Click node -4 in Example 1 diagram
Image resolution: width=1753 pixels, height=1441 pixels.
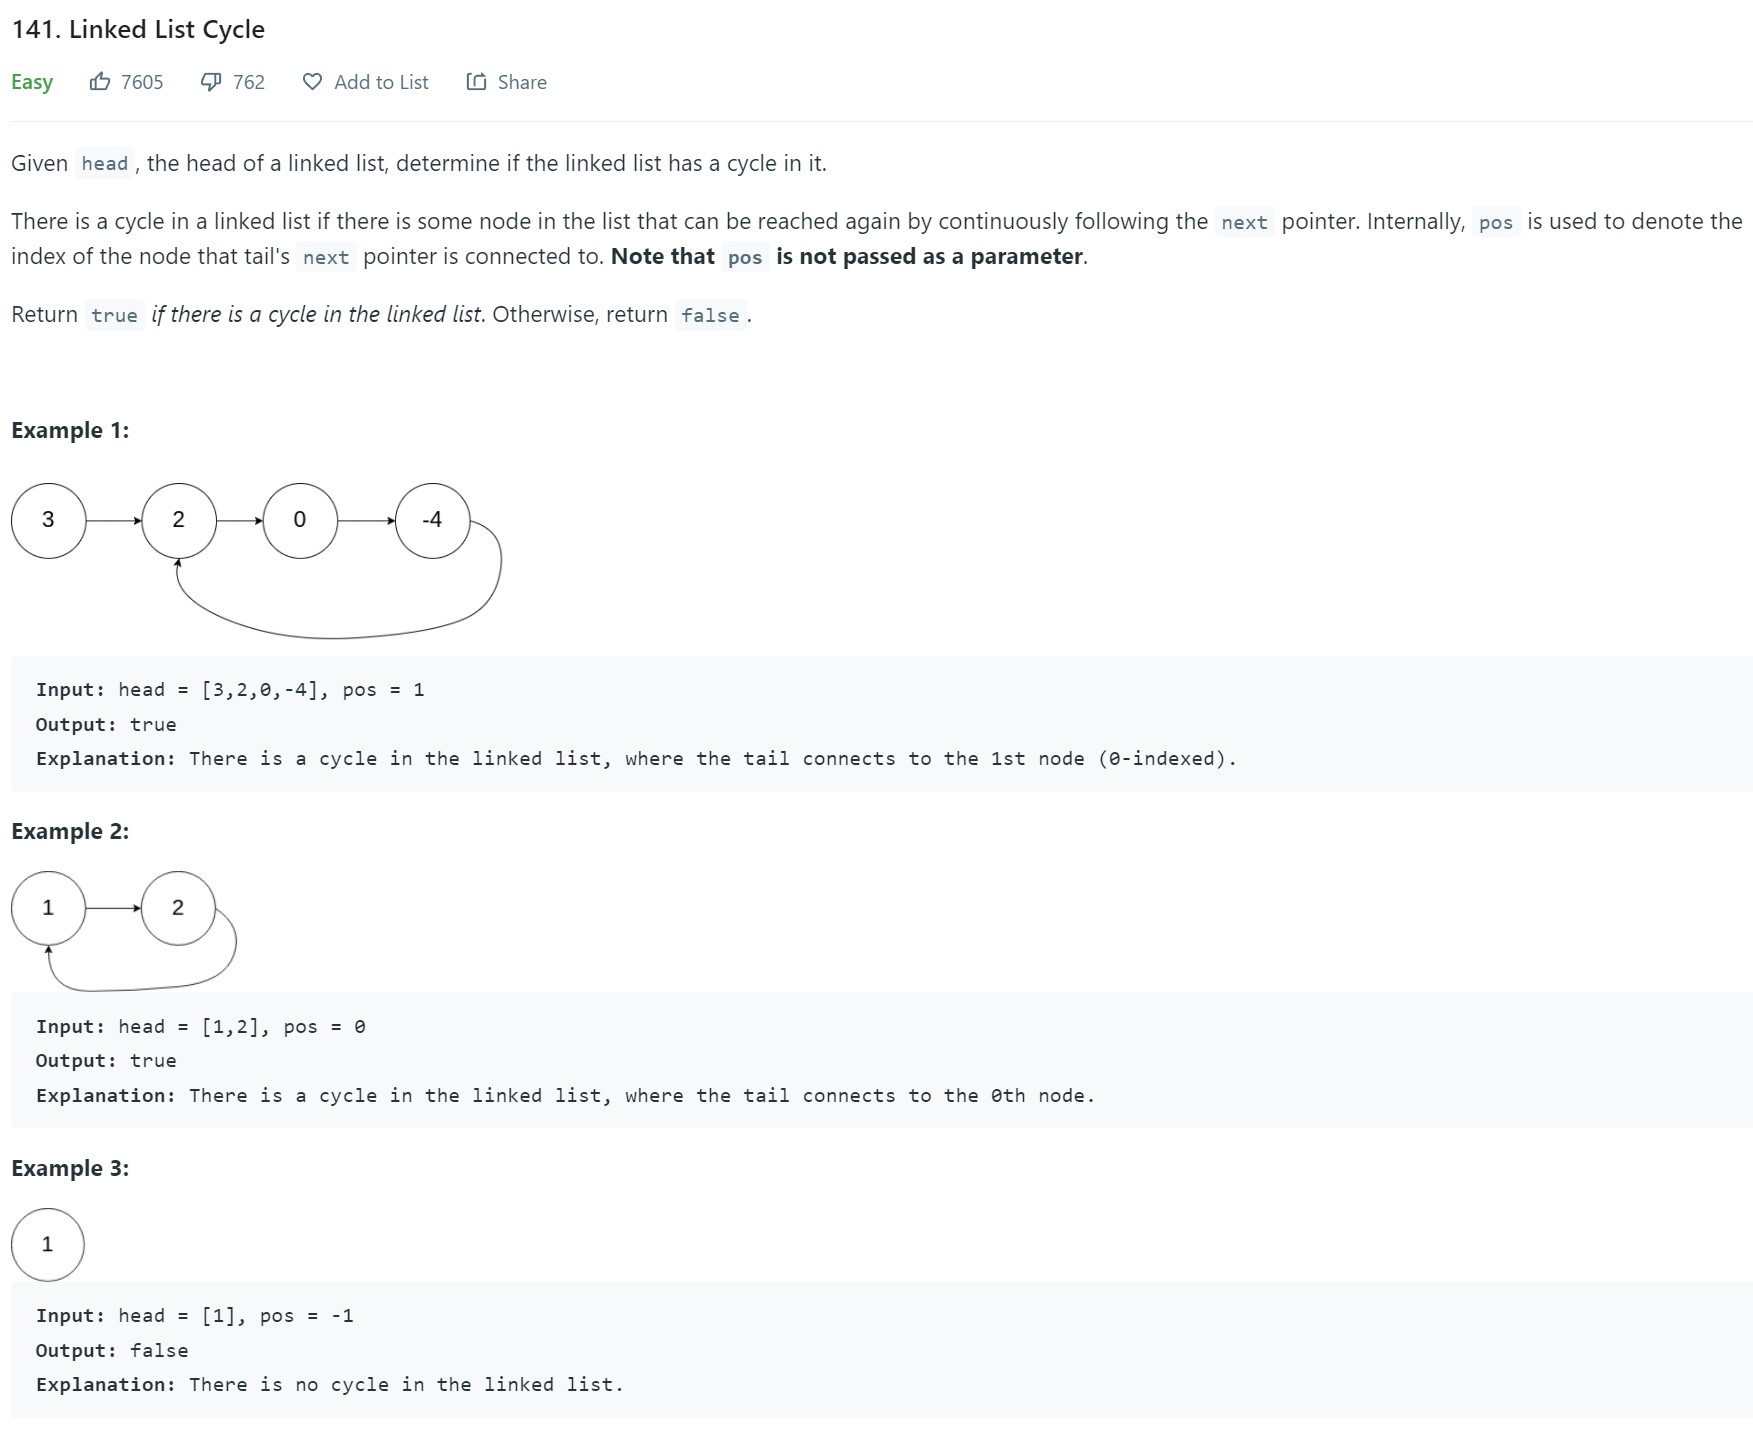coord(432,520)
